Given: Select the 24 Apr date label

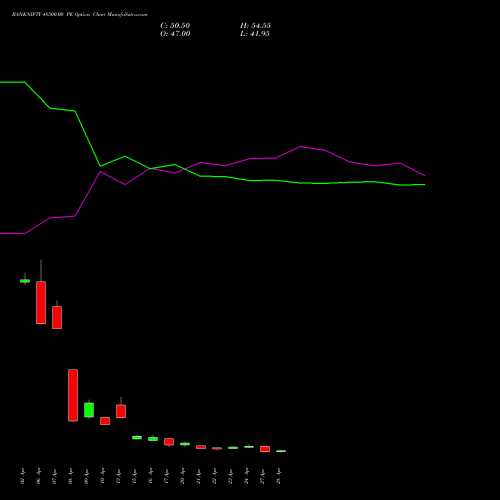Looking at the screenshot, I should (x=247, y=476).
